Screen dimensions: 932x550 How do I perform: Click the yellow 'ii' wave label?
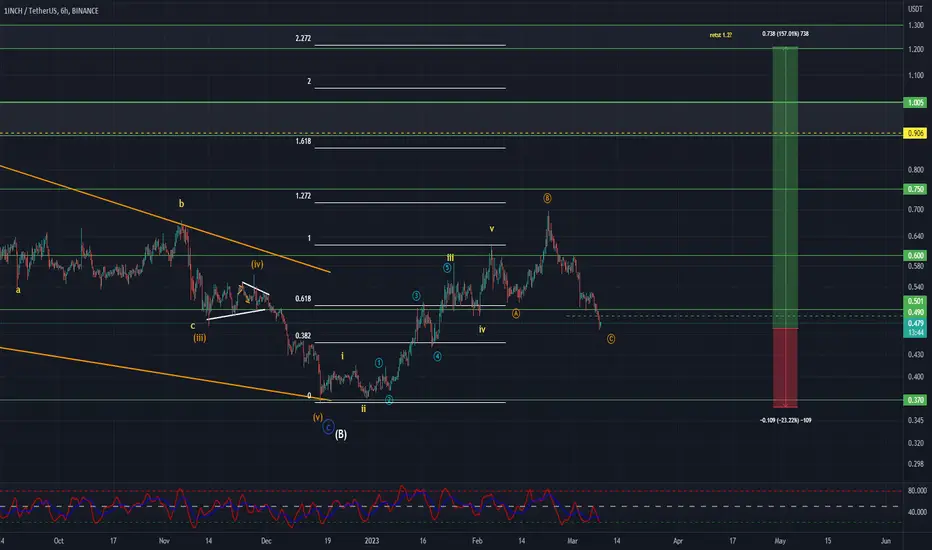pyautogui.click(x=364, y=408)
